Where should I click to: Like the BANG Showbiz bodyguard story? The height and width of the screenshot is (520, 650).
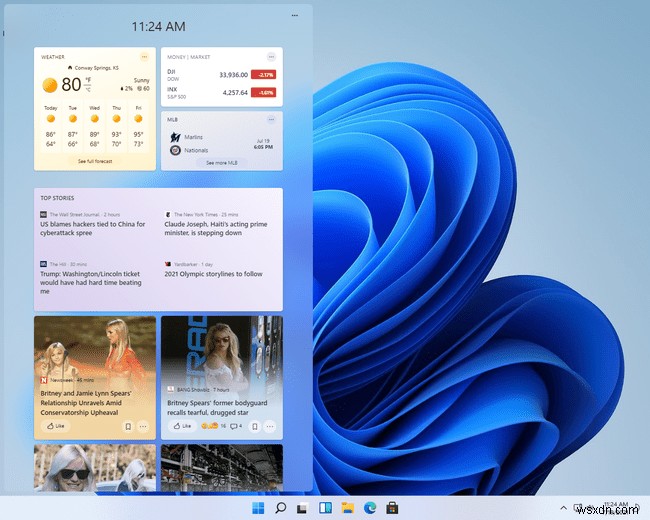pos(182,426)
